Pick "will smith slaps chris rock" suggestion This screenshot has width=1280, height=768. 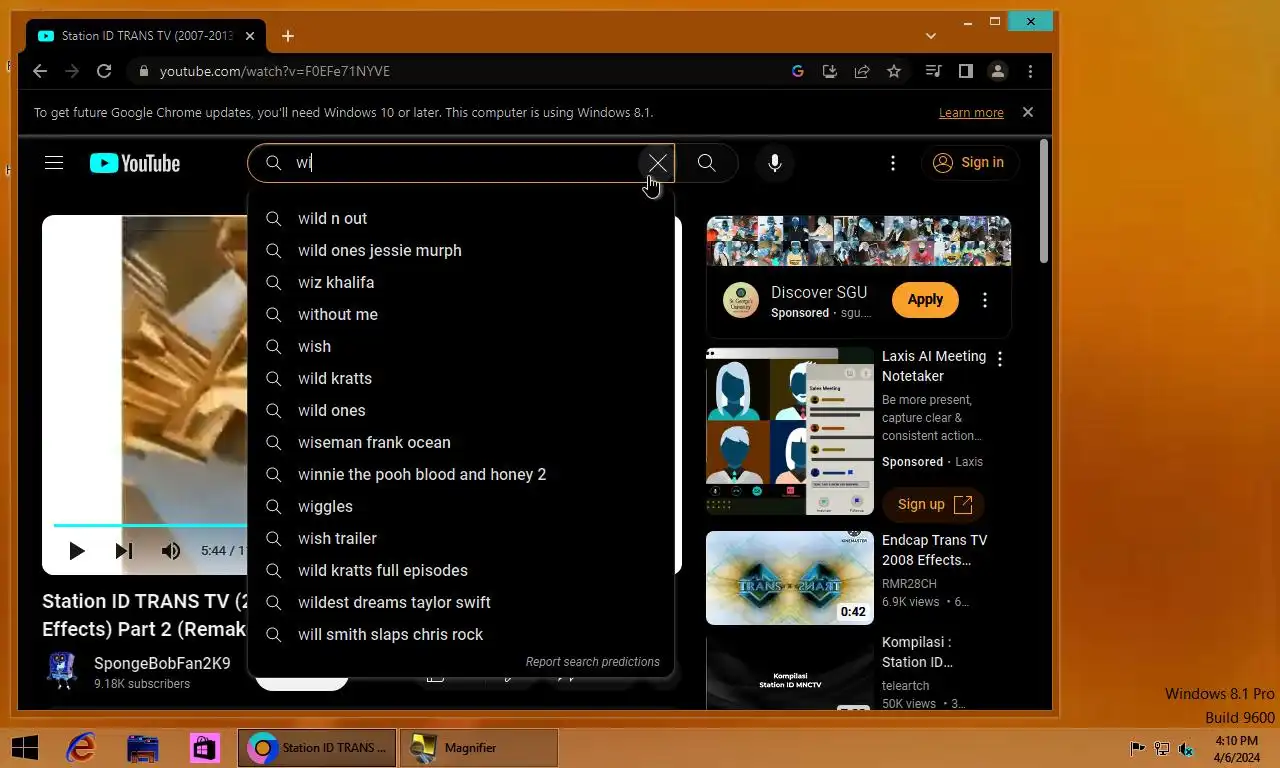(x=461, y=634)
